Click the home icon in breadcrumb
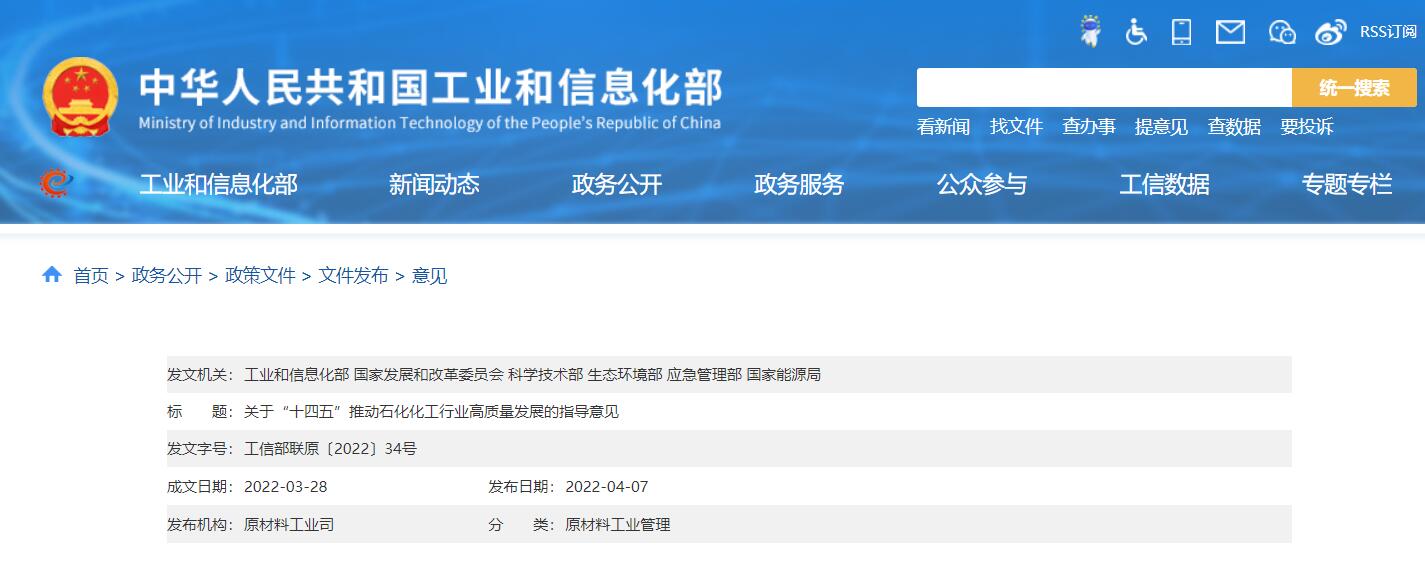 pos(52,274)
